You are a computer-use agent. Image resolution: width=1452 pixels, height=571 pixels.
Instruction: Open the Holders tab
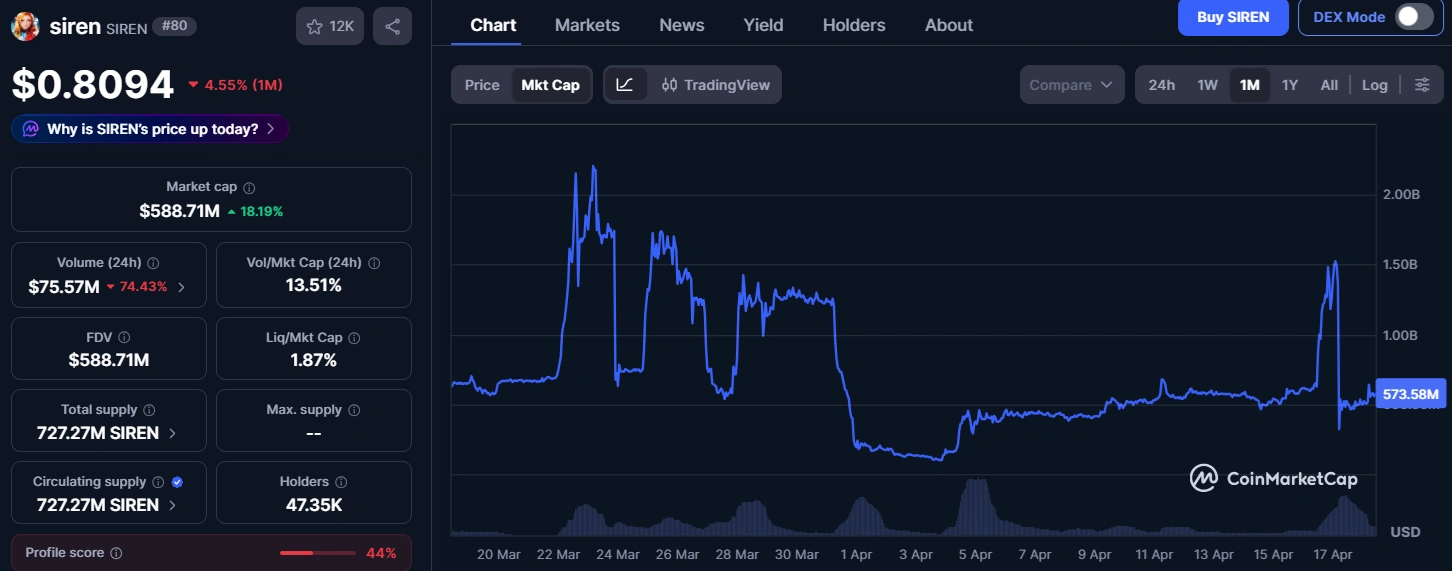click(854, 25)
